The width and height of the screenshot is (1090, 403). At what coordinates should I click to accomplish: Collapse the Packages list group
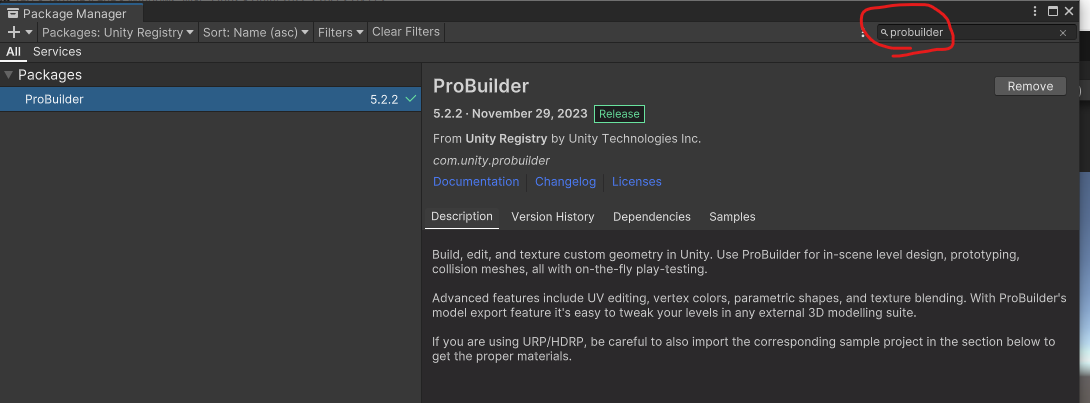(9, 75)
